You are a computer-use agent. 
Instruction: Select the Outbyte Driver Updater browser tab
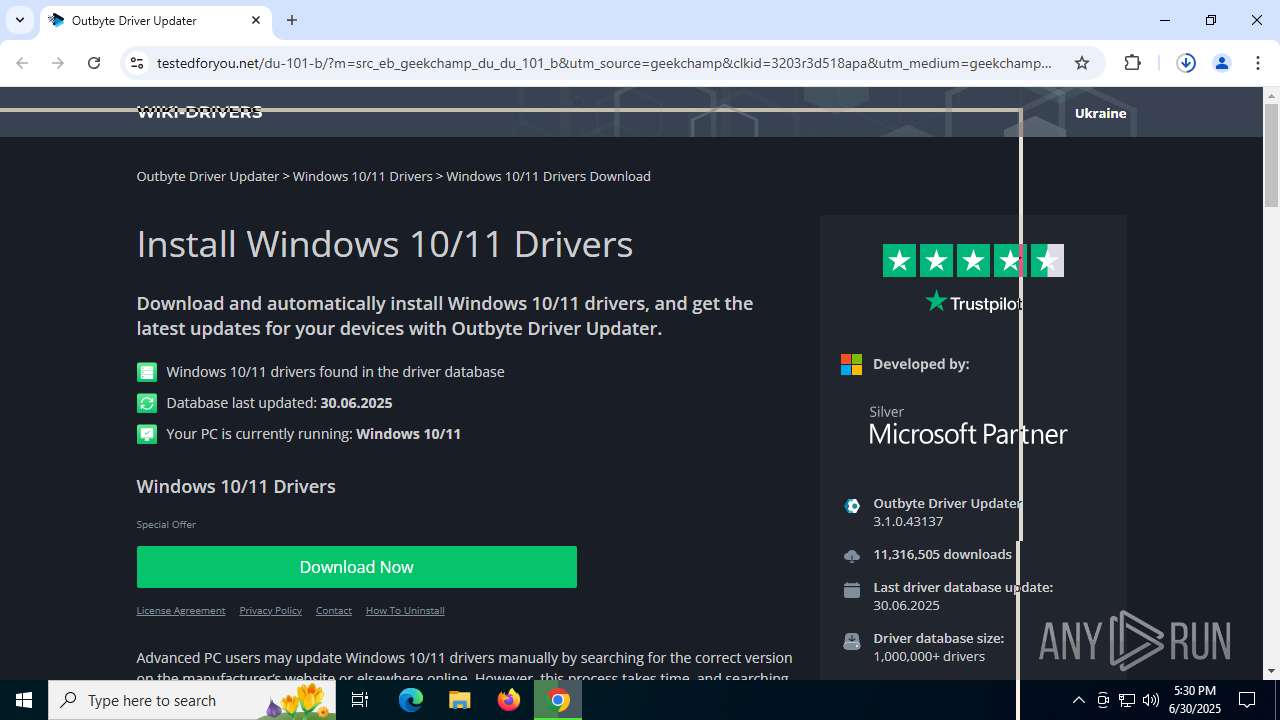click(155, 20)
